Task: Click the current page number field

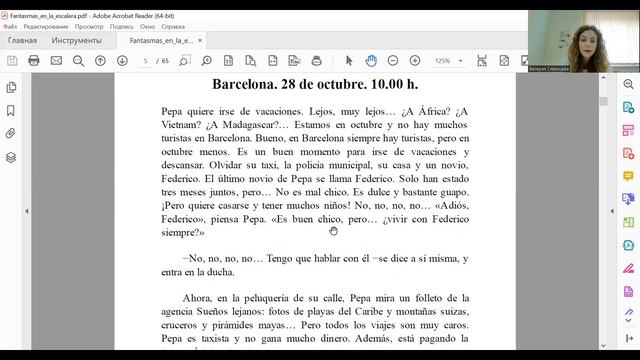Action: pos(145,61)
